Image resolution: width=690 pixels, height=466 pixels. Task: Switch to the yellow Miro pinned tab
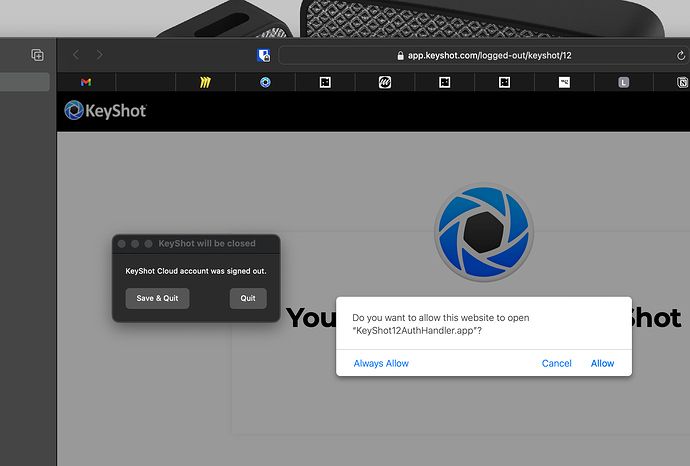pos(206,82)
